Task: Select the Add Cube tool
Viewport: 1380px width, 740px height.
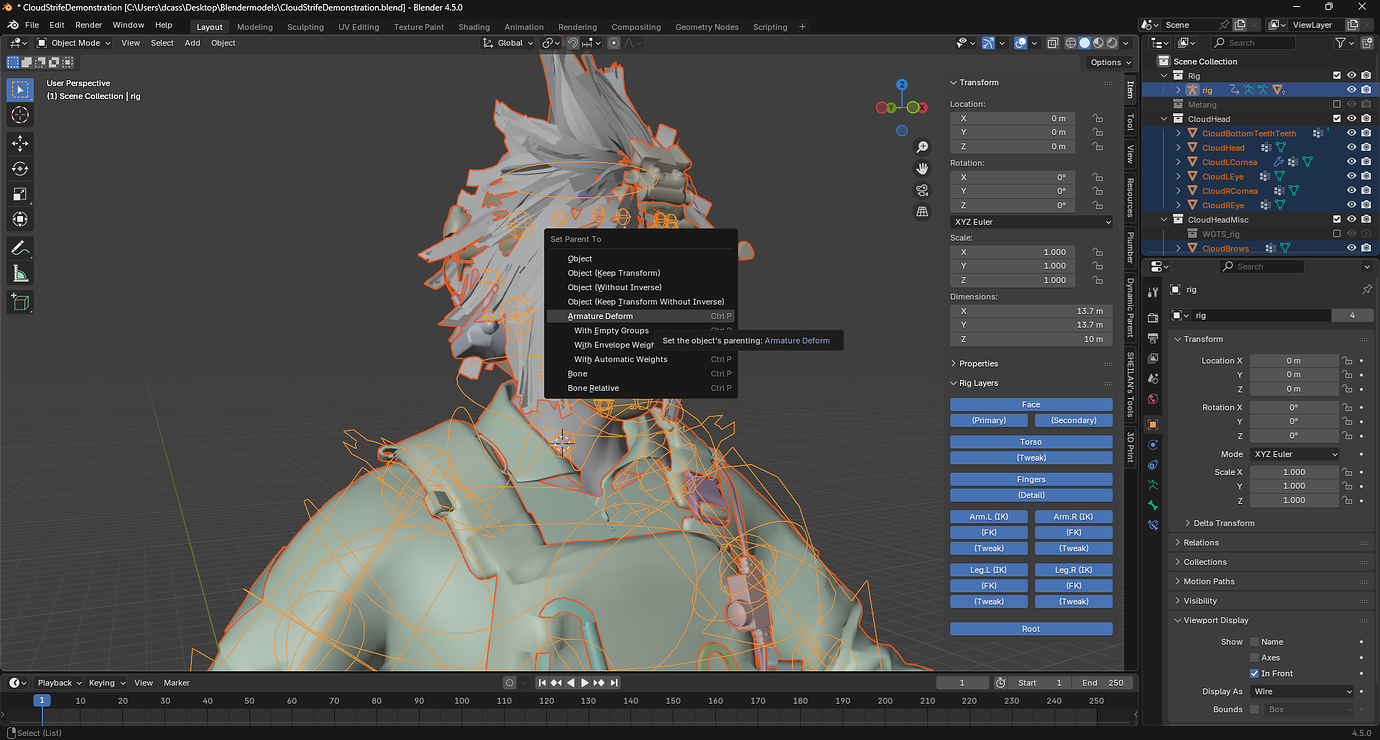Action: [20, 301]
